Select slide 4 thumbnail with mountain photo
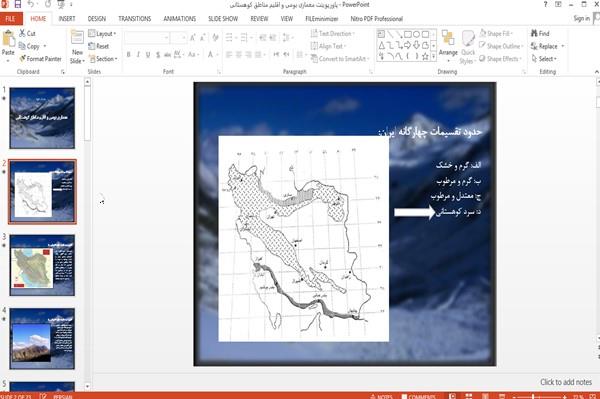The image size is (600, 399). (42, 338)
